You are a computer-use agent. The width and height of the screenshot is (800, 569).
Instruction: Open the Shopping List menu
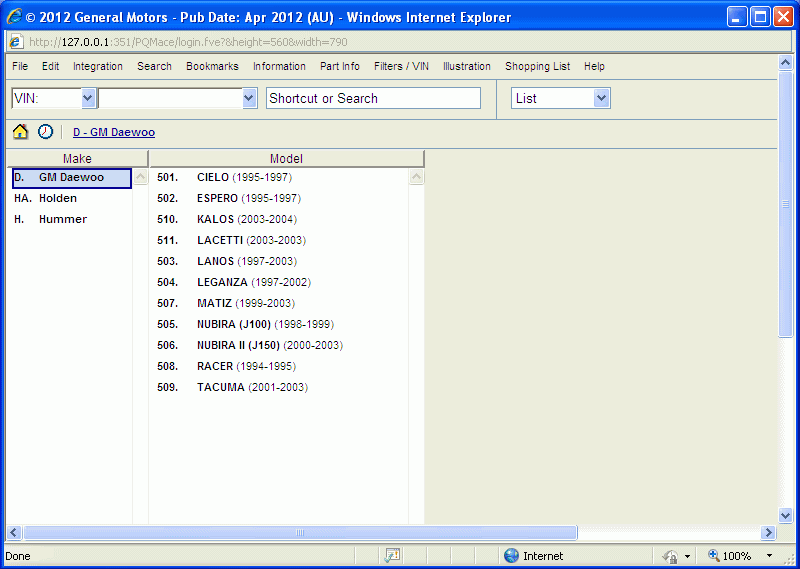pyautogui.click(x=537, y=66)
